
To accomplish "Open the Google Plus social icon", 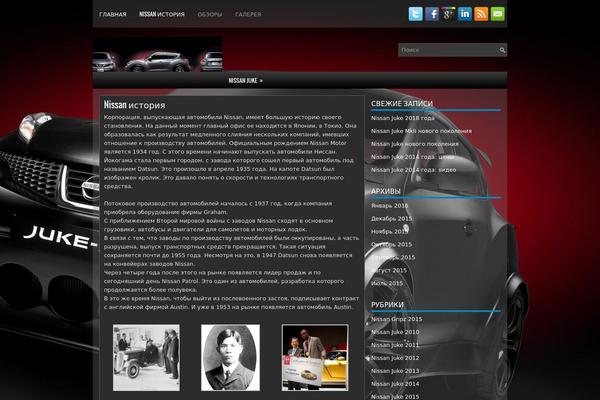I will (448, 14).
